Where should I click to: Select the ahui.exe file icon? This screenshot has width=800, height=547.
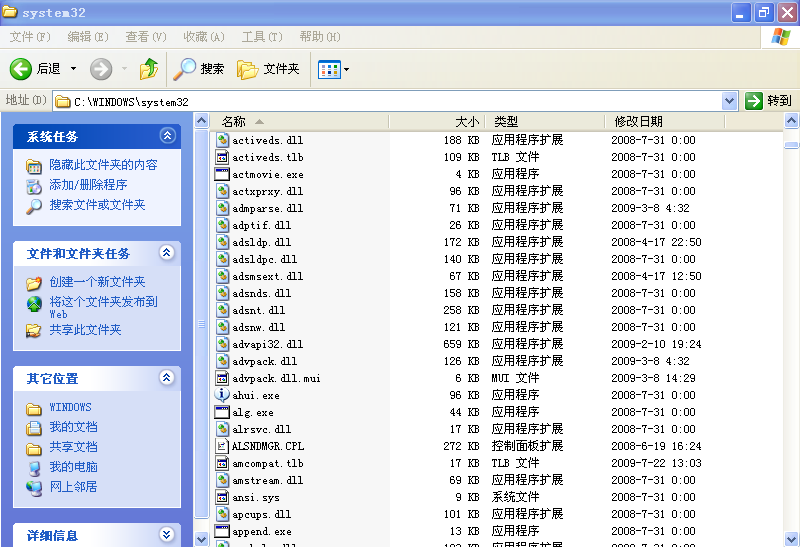pos(223,395)
